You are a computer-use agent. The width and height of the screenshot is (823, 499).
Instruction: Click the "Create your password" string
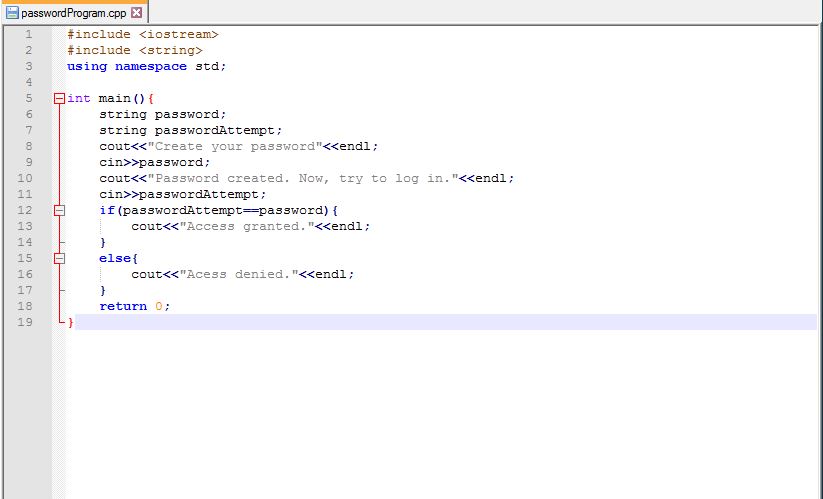(x=235, y=146)
